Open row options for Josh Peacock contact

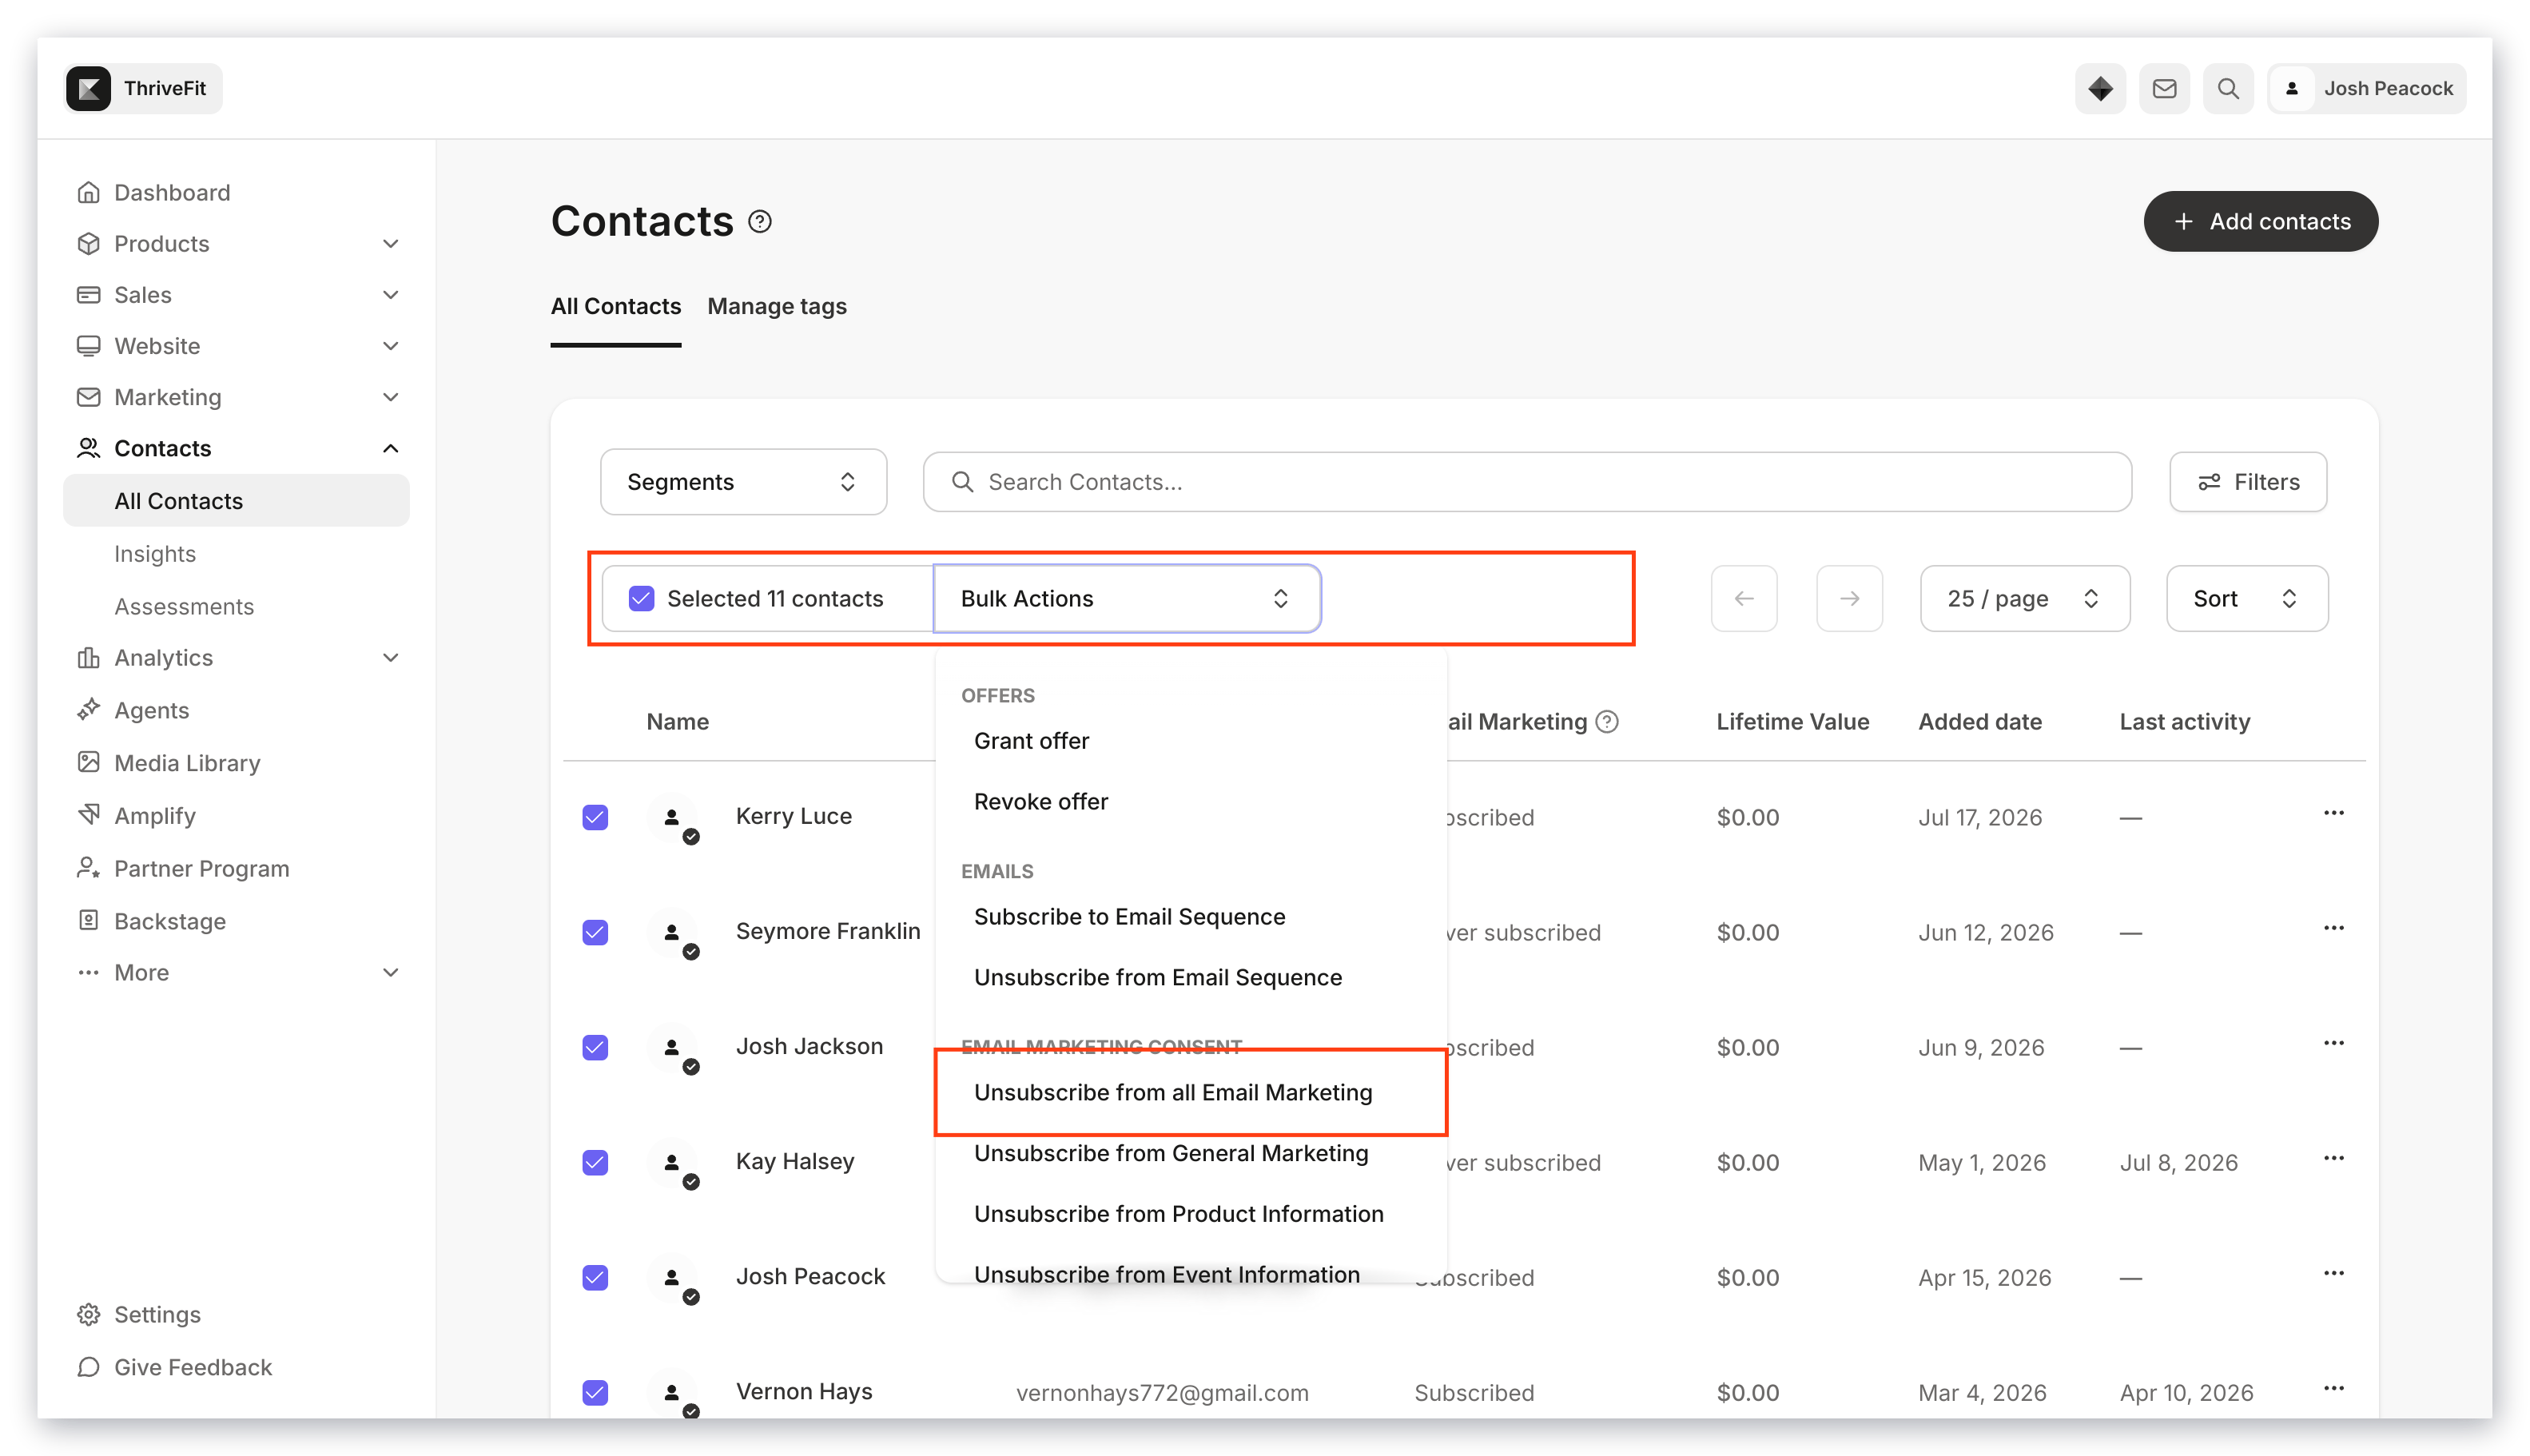click(x=2333, y=1273)
